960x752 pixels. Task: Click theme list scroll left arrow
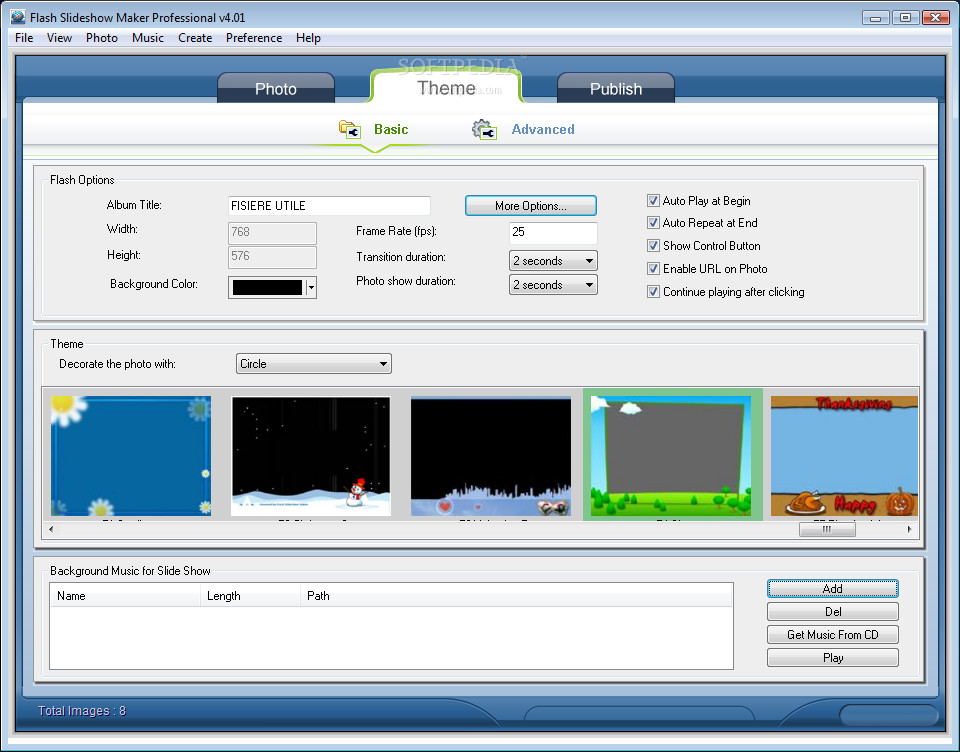click(x=51, y=529)
